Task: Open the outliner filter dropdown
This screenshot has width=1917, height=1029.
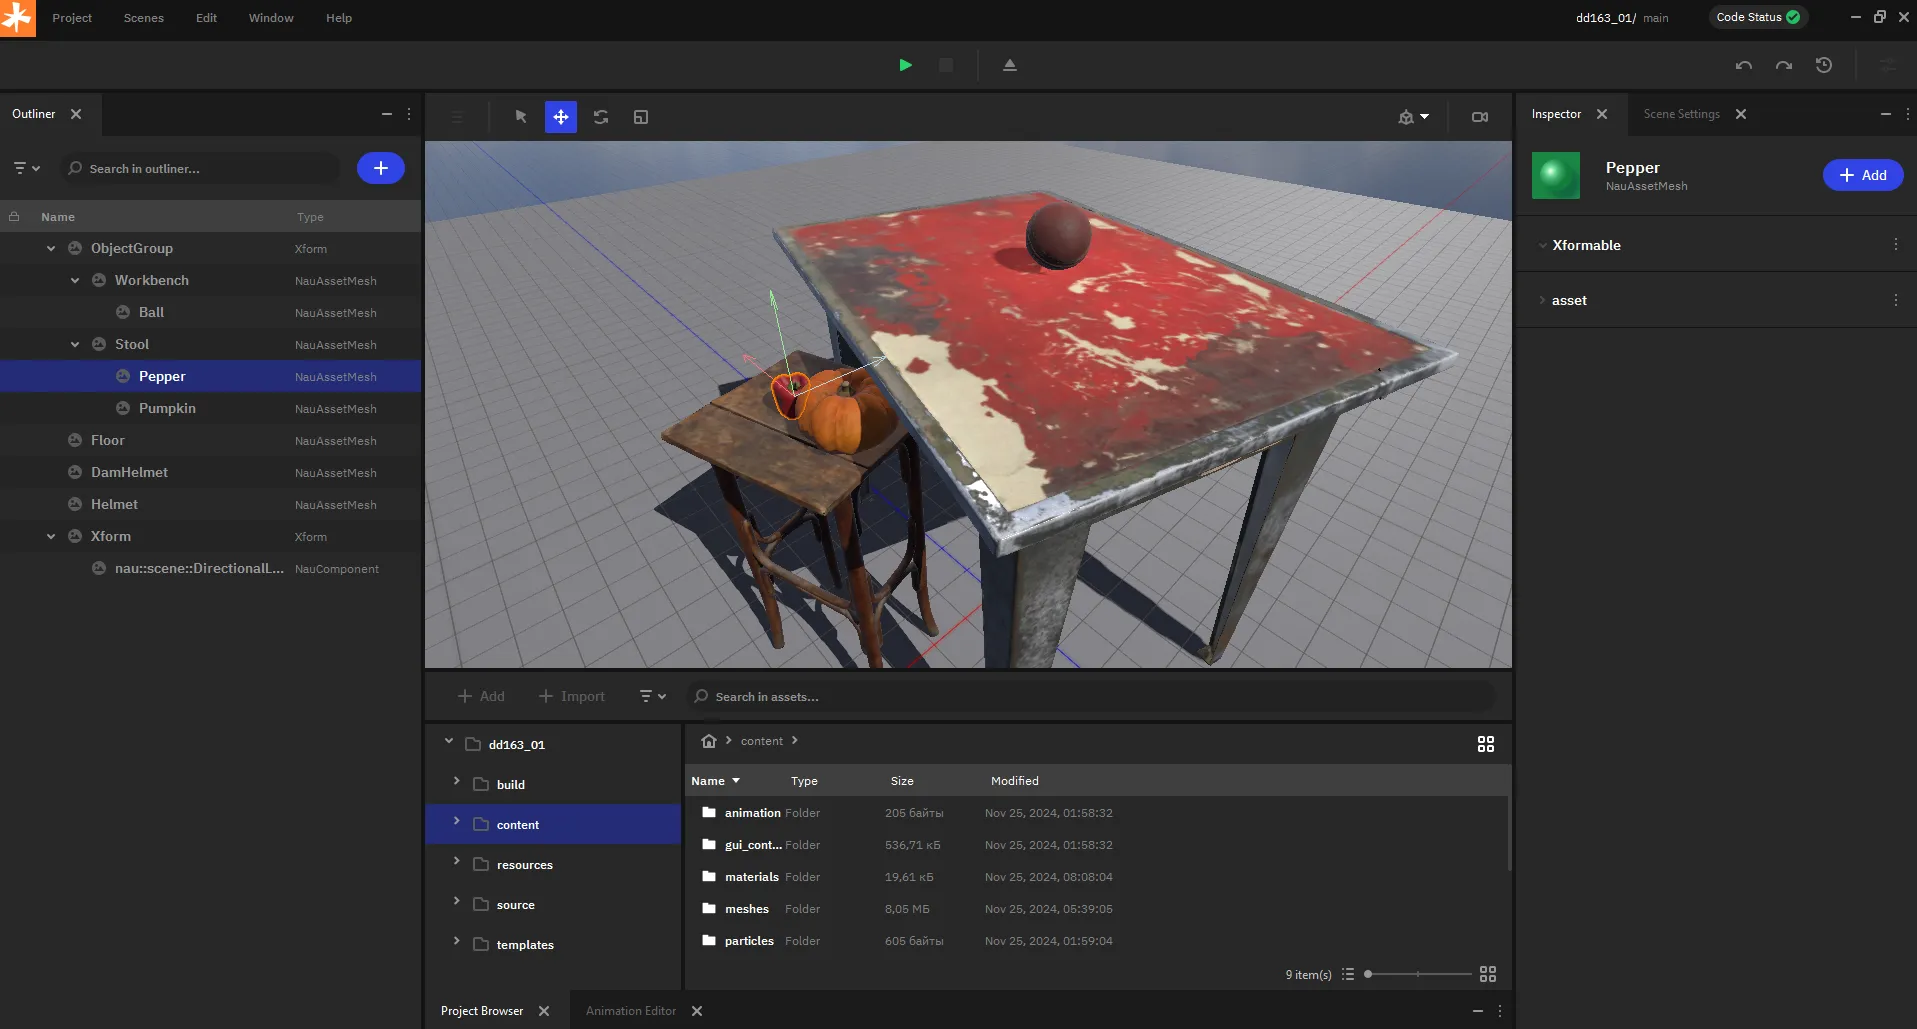Action: (27, 168)
